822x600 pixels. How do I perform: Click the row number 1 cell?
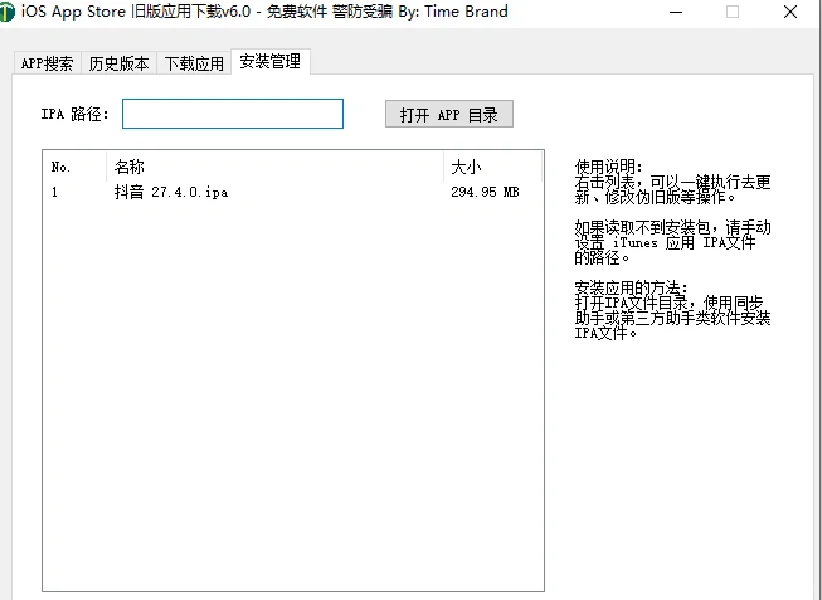pos(53,191)
